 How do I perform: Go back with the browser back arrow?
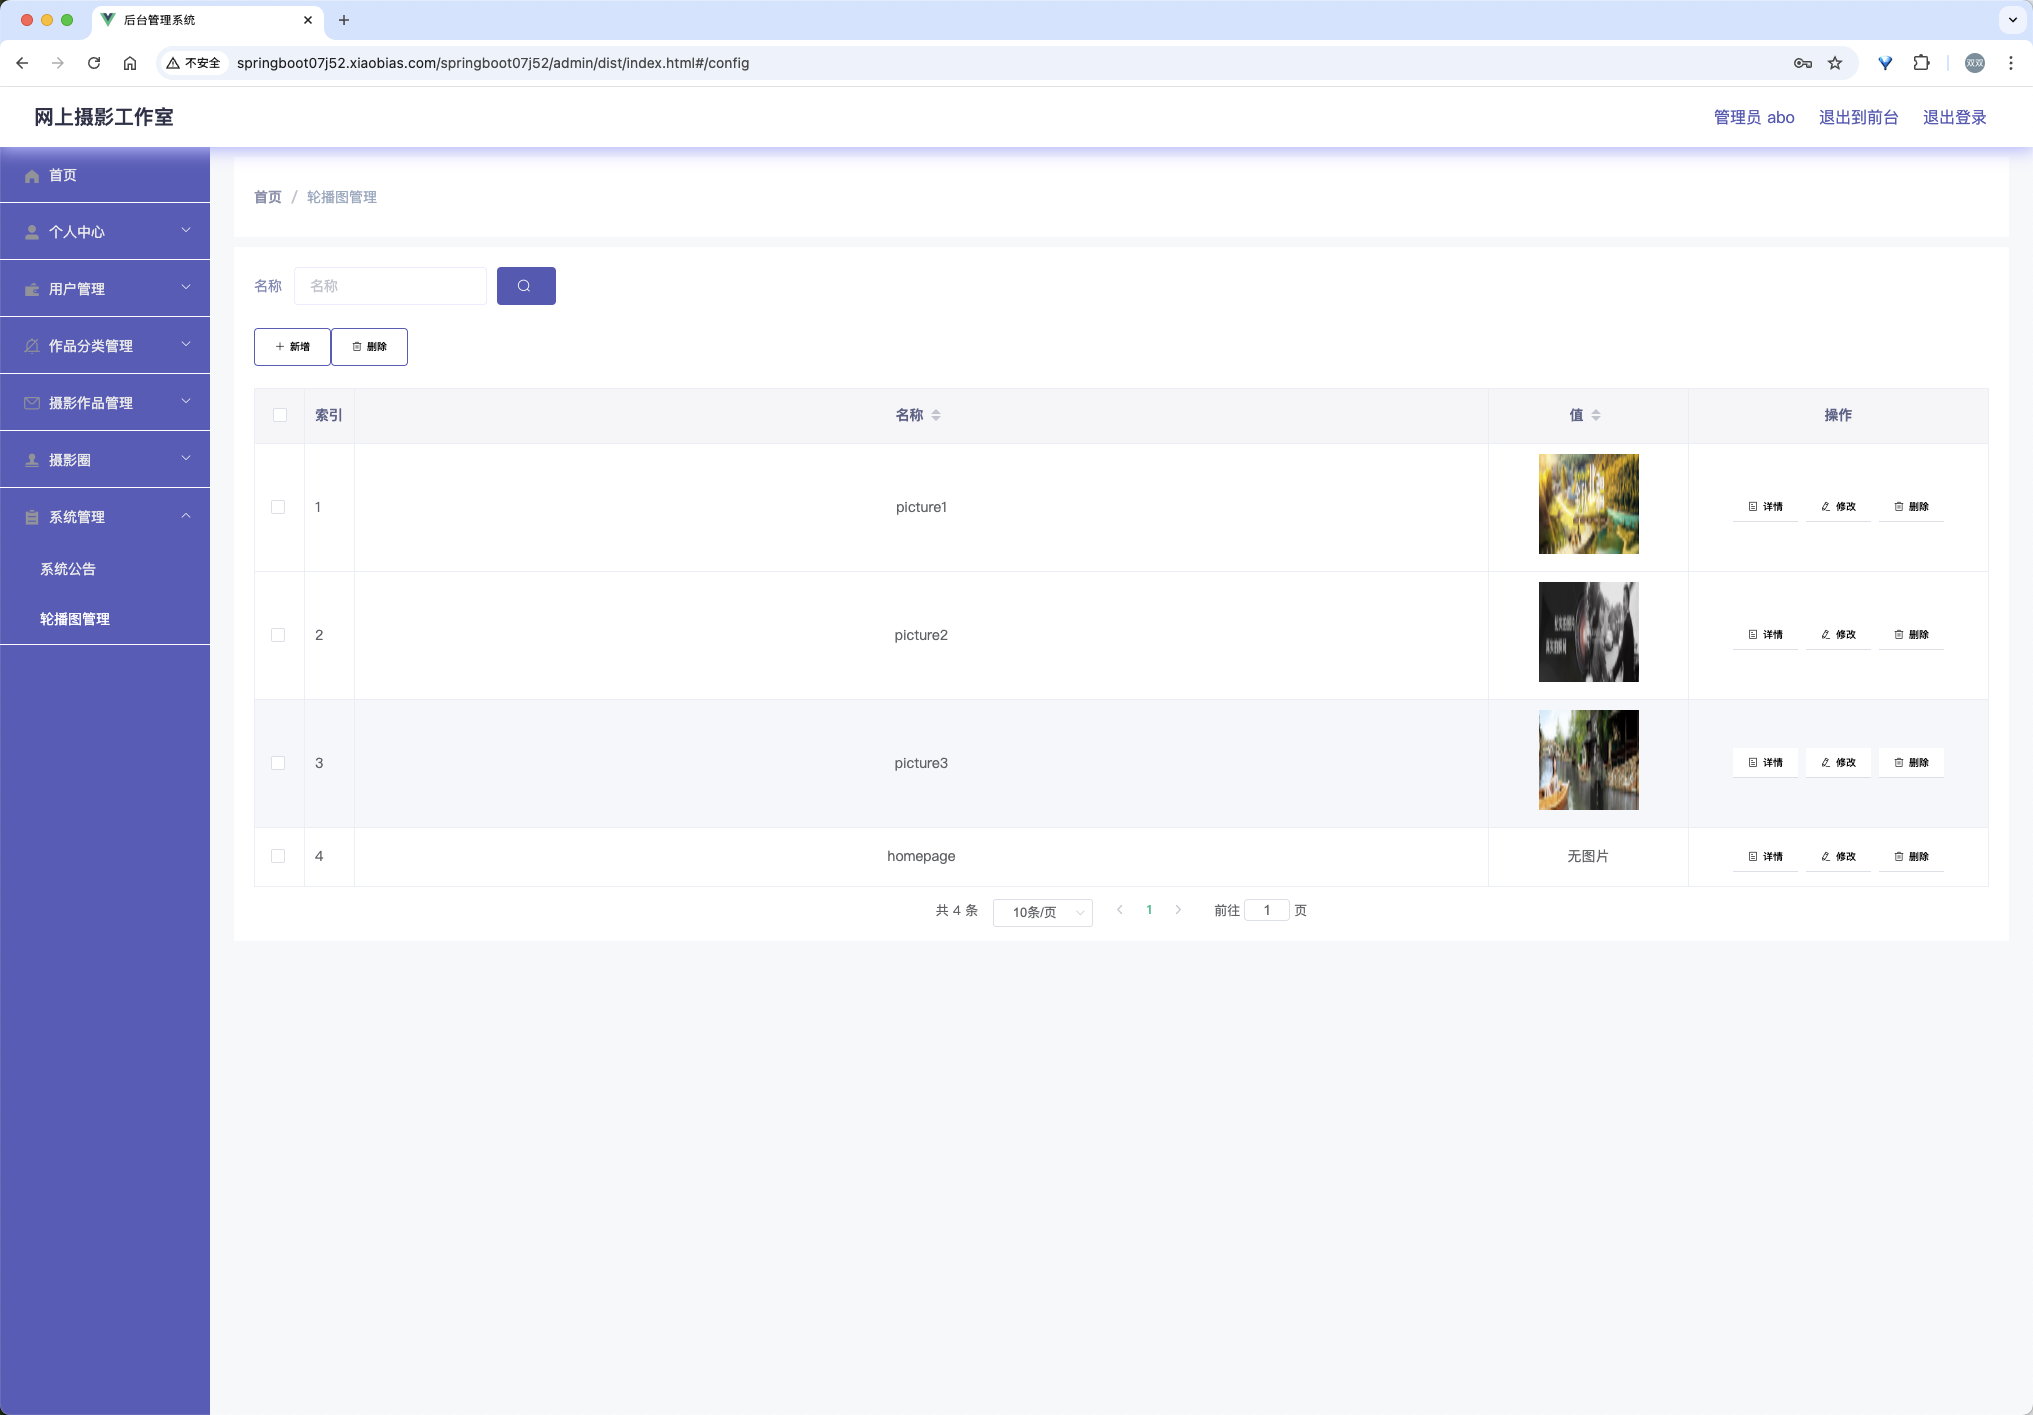pos(22,63)
